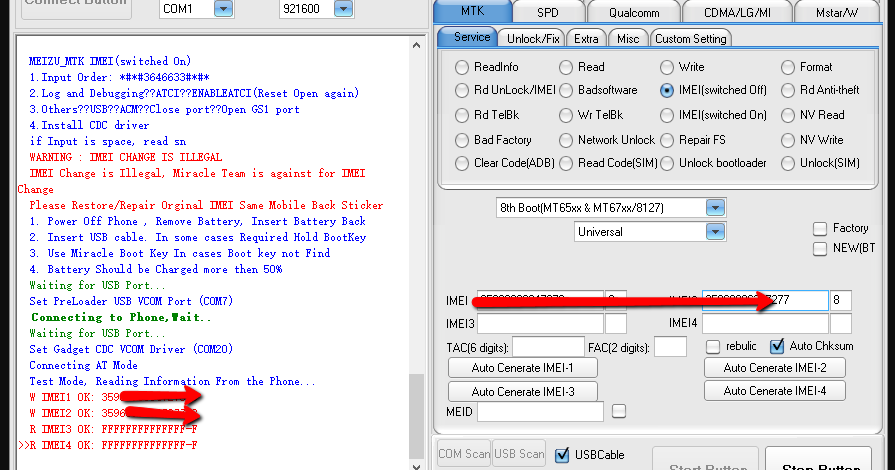Image resolution: width=895 pixels, height=470 pixels.
Task: Click the USB Scan button
Action: pos(519,454)
